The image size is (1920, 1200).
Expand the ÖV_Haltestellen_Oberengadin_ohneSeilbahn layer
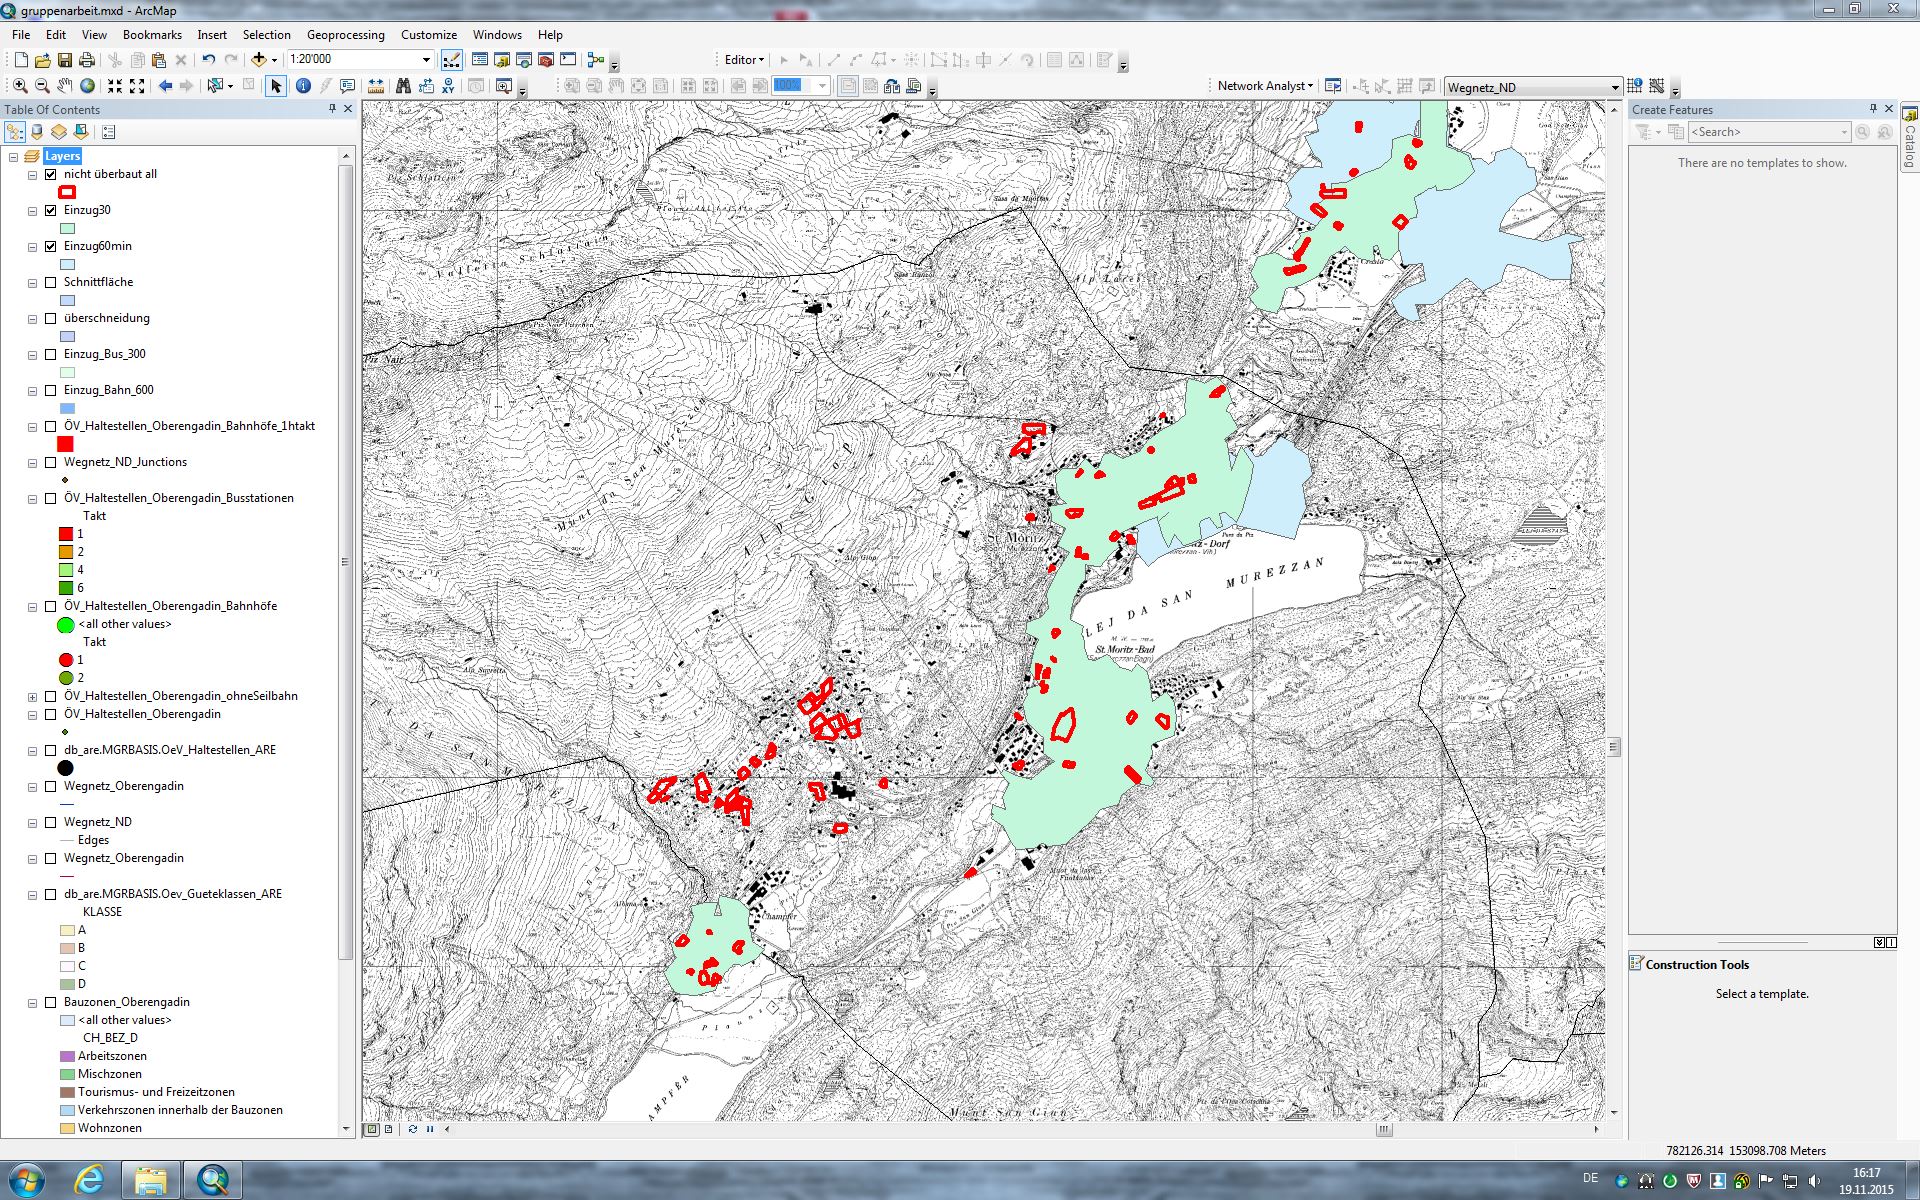click(32, 697)
